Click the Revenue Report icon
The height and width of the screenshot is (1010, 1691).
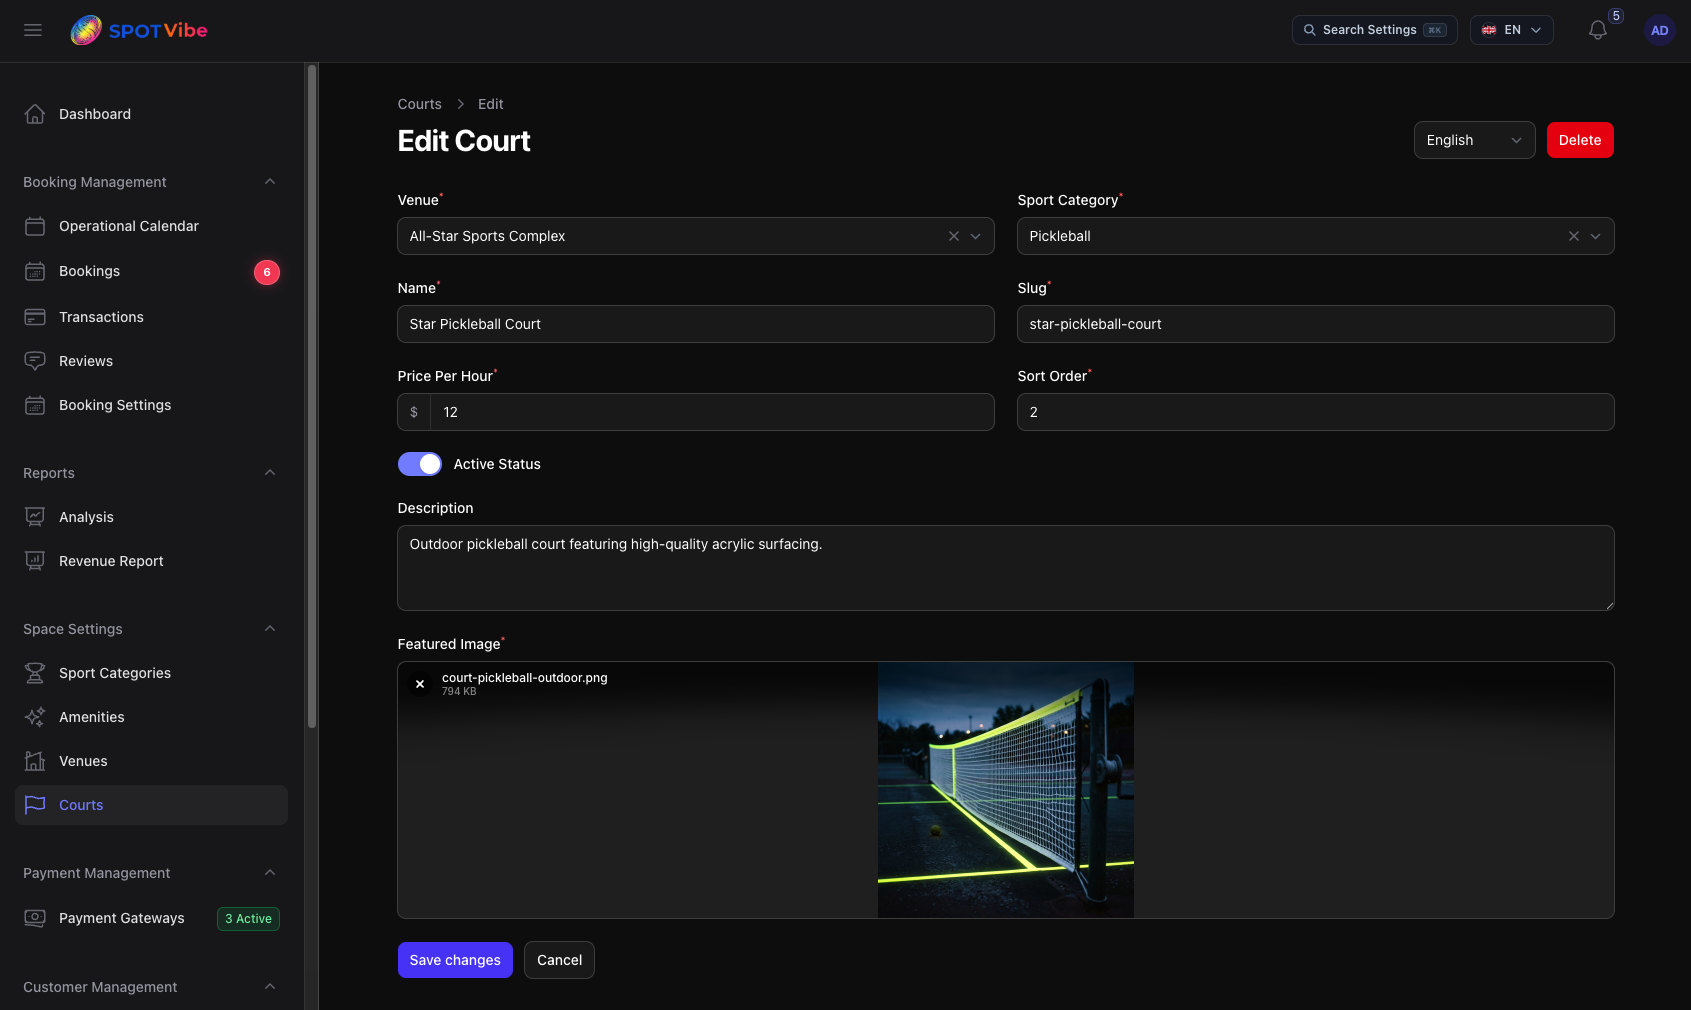[x=35, y=561]
